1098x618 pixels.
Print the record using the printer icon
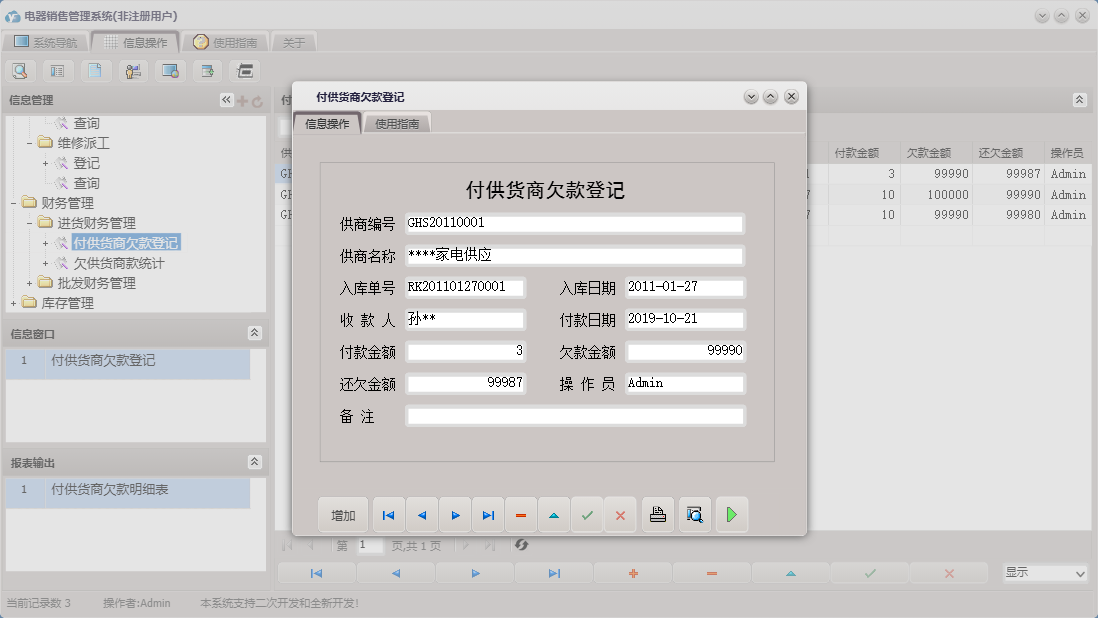pos(657,514)
